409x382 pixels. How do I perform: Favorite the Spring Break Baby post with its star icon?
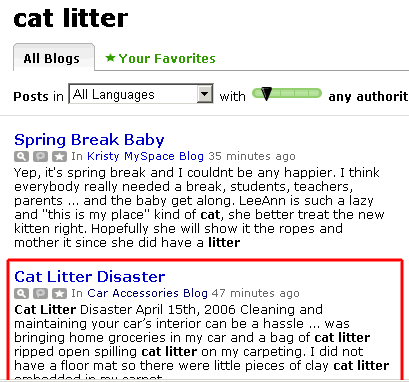59,156
